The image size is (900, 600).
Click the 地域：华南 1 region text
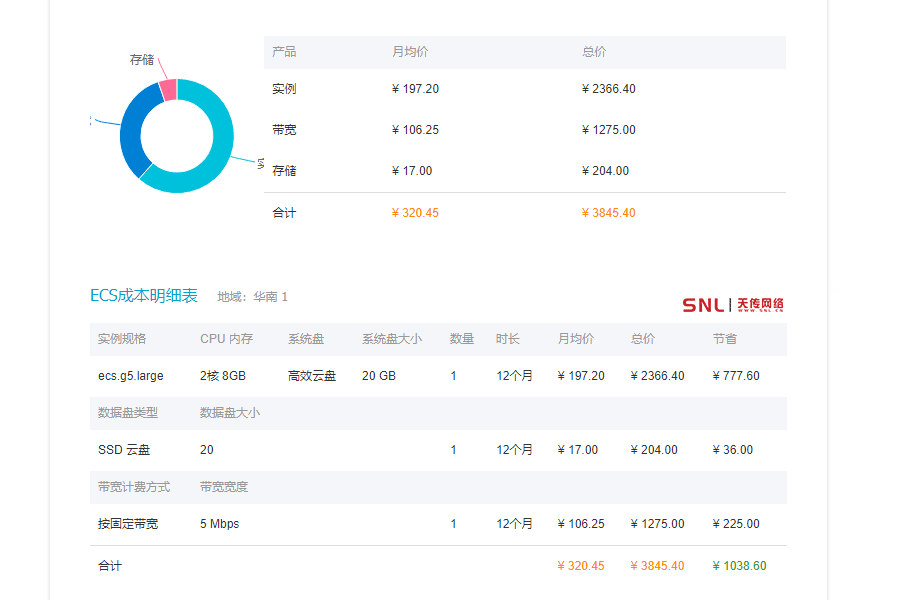point(252,297)
